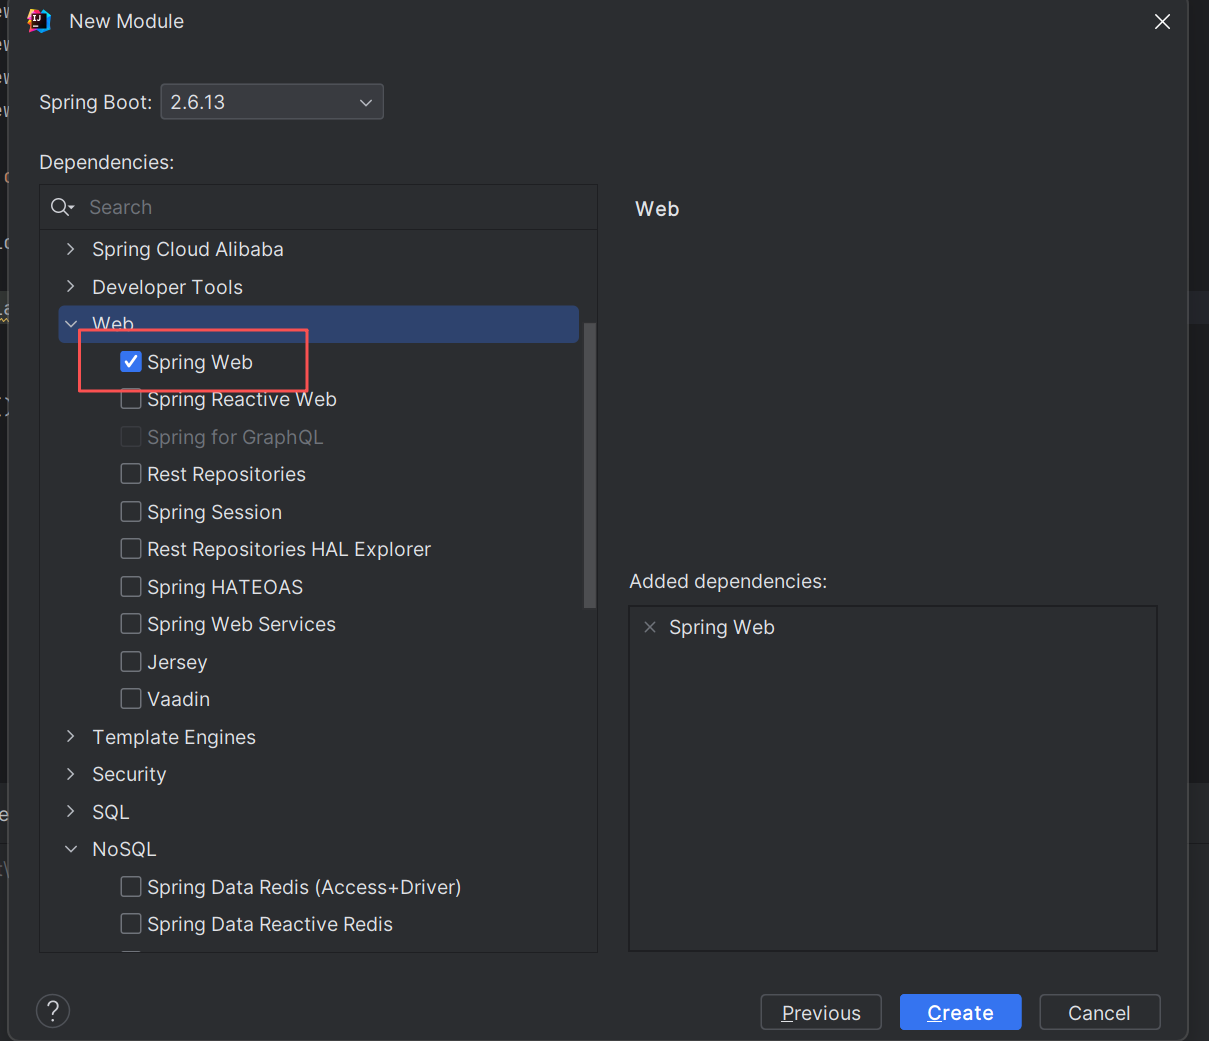The image size is (1209, 1041).
Task: Select the Spring Cloud Alibaba label
Action: (x=188, y=249)
